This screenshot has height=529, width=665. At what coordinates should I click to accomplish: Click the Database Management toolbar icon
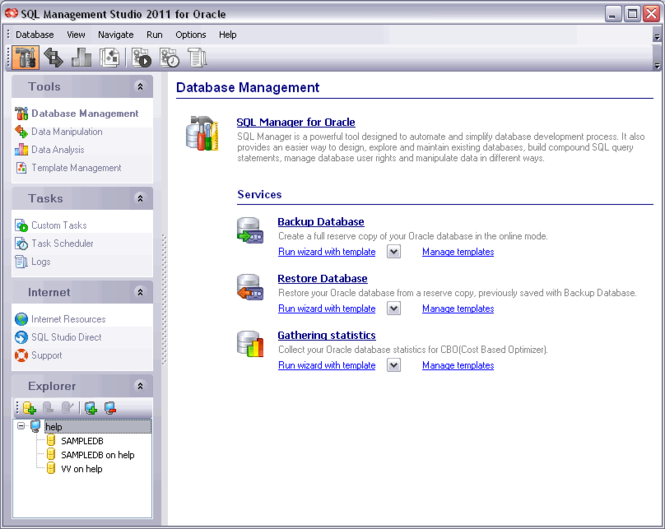coord(25,58)
